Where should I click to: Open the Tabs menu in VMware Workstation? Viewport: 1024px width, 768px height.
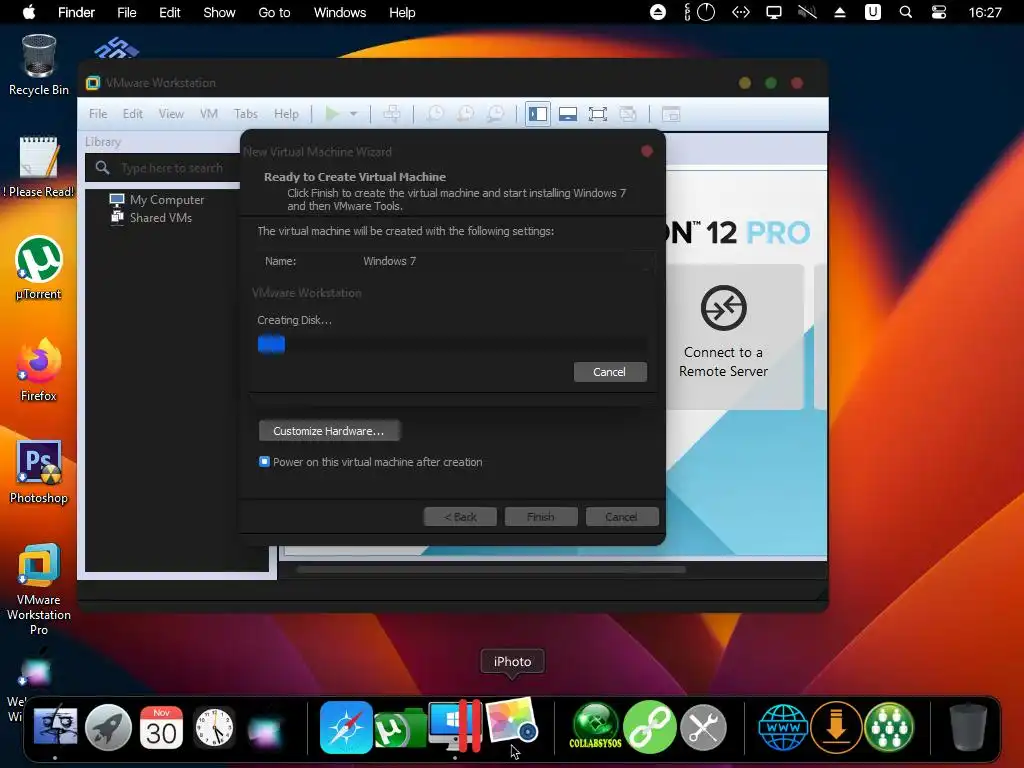click(246, 114)
